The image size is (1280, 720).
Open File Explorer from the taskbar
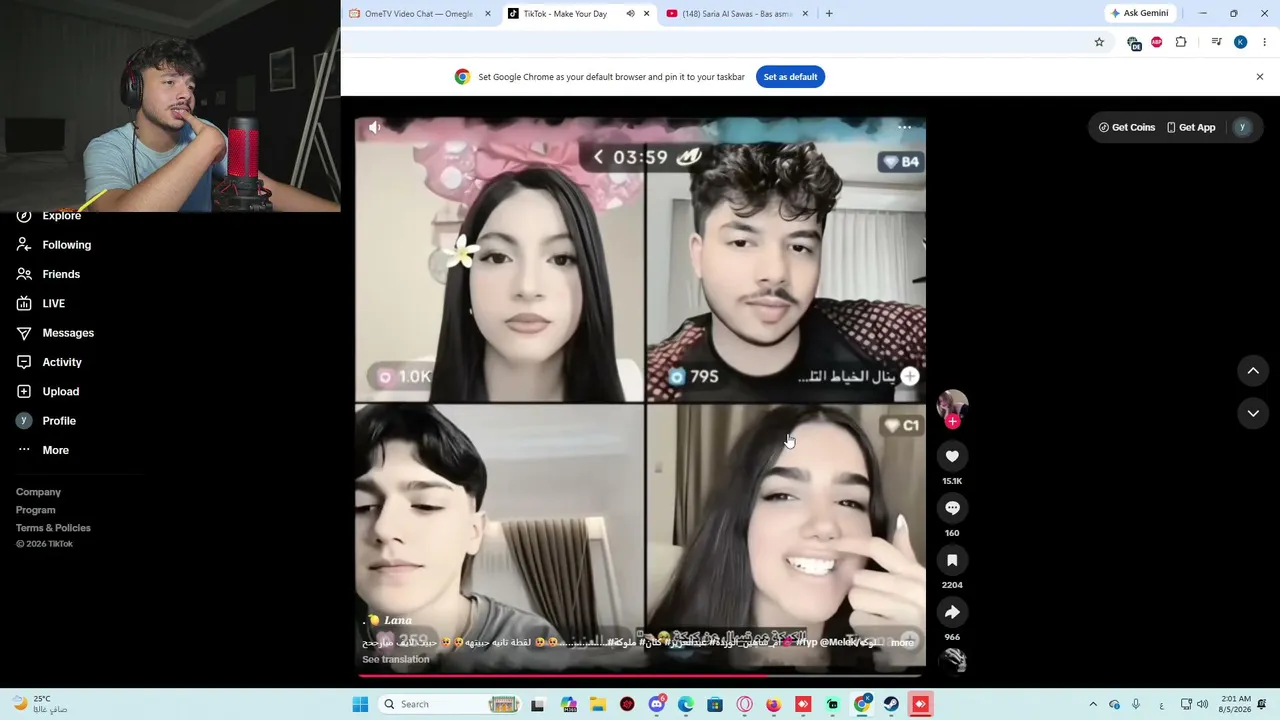(x=598, y=704)
